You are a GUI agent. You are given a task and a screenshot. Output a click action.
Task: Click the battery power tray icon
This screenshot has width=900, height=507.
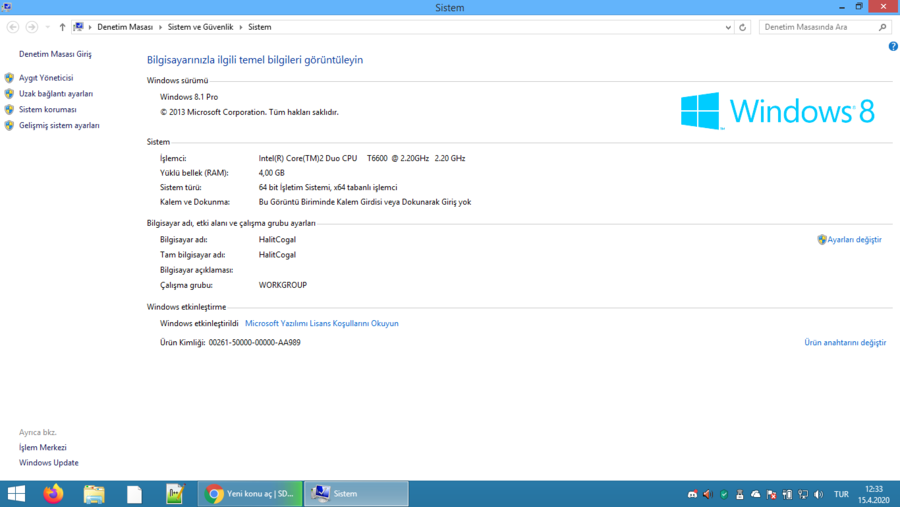pyautogui.click(x=787, y=494)
